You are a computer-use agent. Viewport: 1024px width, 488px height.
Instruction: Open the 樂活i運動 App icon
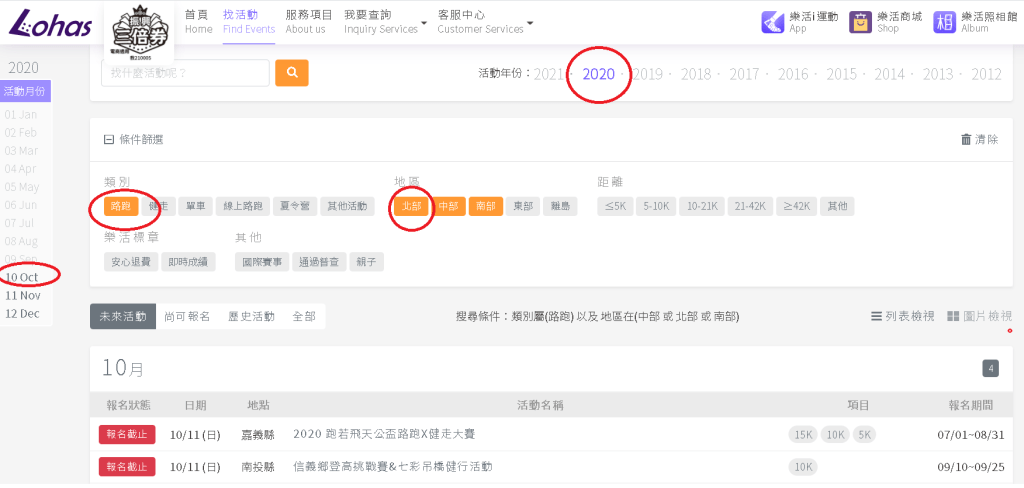pyautogui.click(x=773, y=22)
